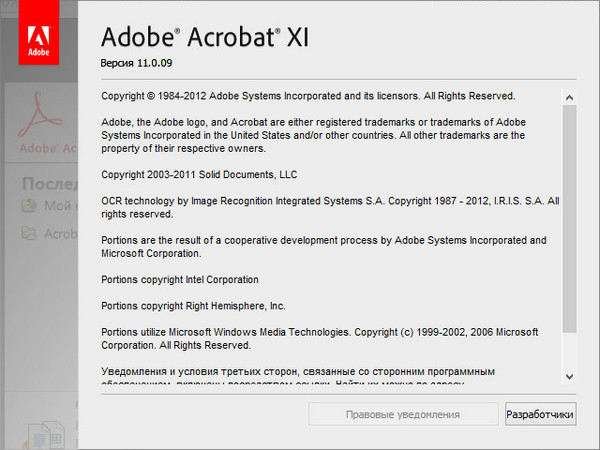This screenshot has width=600, height=450.
Task: Click the red Adobe logo
Action: pos(39,36)
